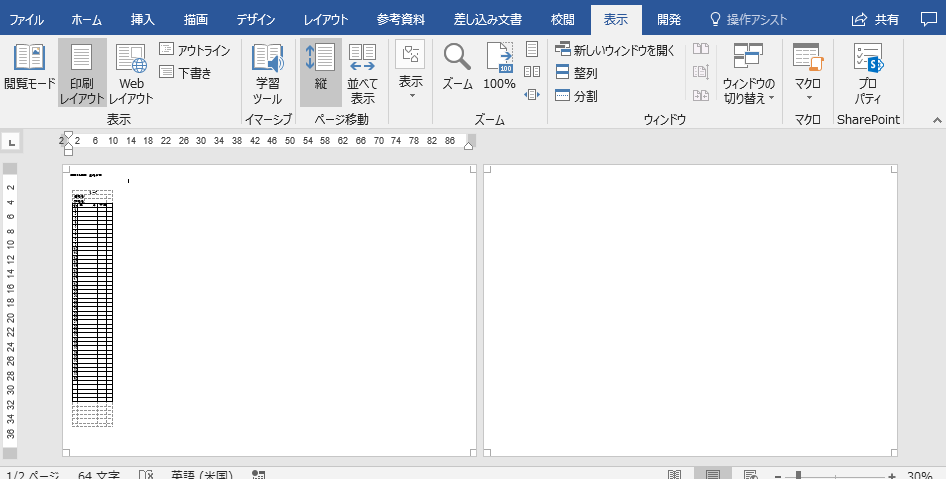Click the 操作アシスト search box
The width and height of the screenshot is (946, 479).
[x=749, y=19]
